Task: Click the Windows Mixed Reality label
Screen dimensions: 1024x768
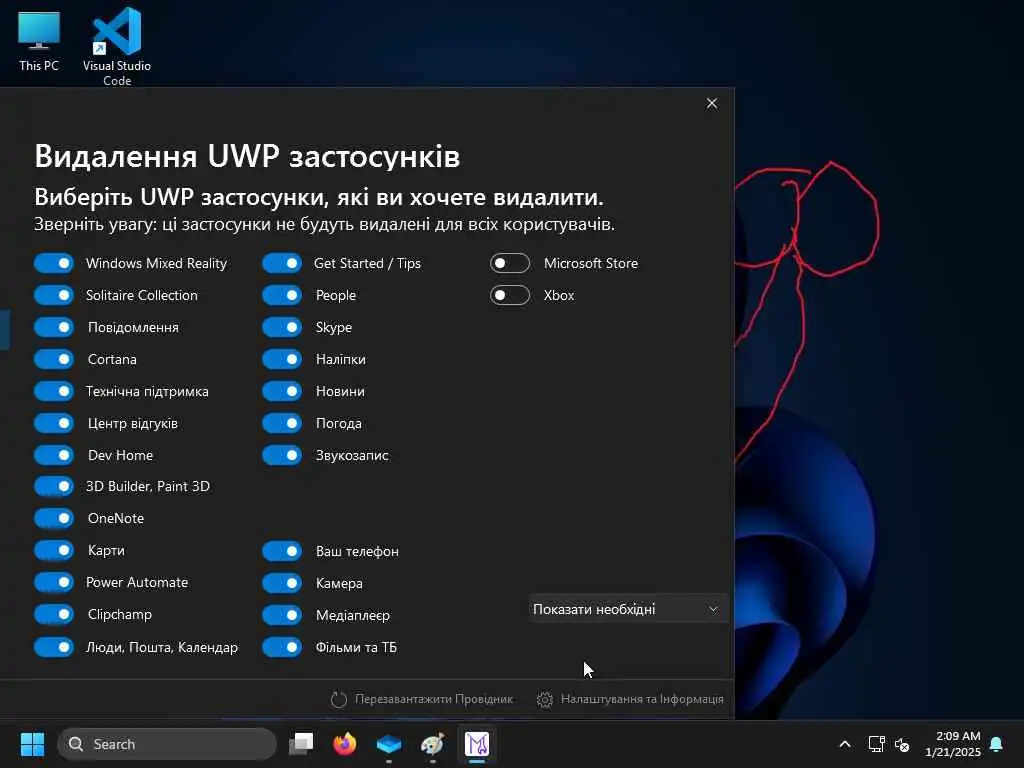Action: pos(157,263)
